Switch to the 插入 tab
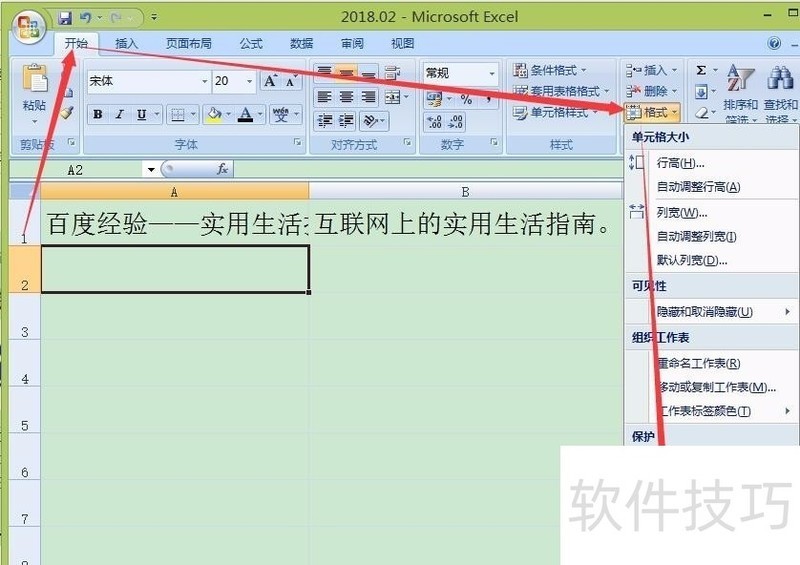 126,44
